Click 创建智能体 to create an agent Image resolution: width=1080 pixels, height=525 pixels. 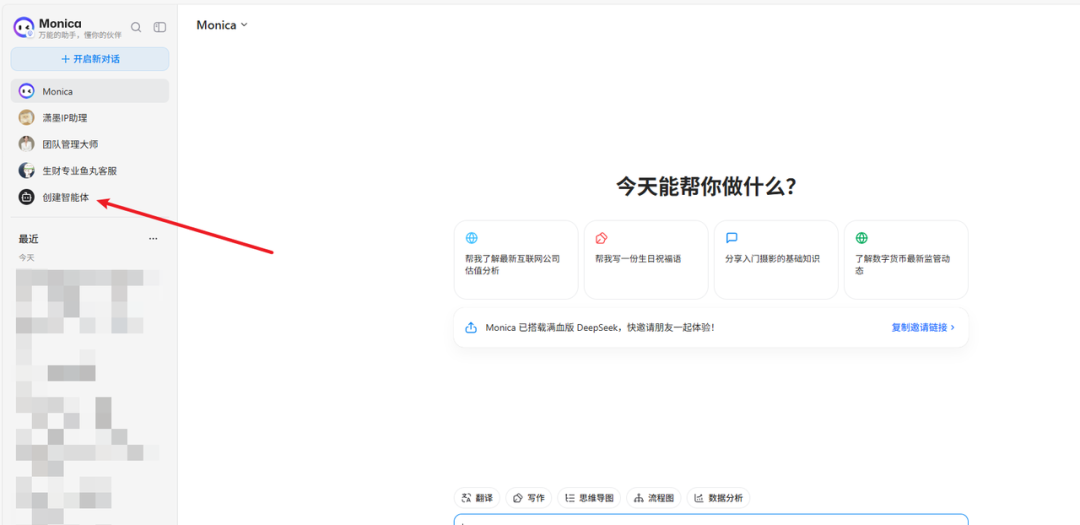(x=90, y=197)
